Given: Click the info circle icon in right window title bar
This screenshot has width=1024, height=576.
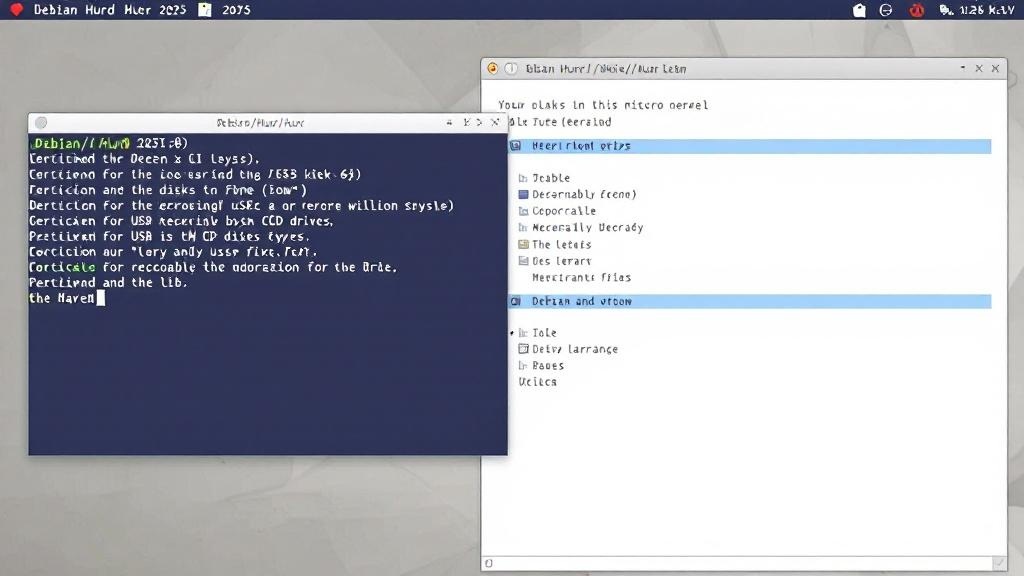Looking at the screenshot, I should [x=511, y=69].
